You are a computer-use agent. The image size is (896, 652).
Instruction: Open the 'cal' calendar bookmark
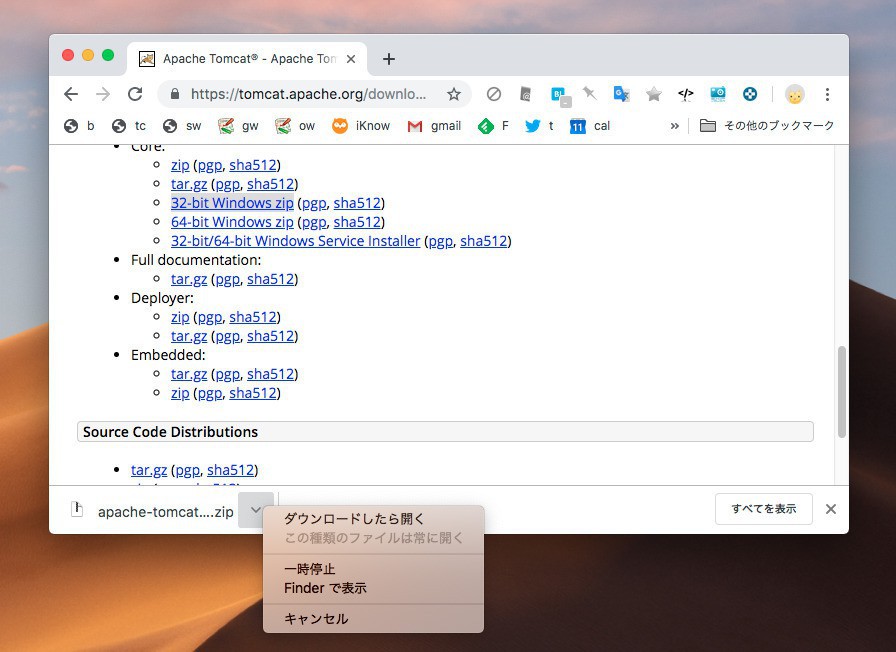(590, 126)
